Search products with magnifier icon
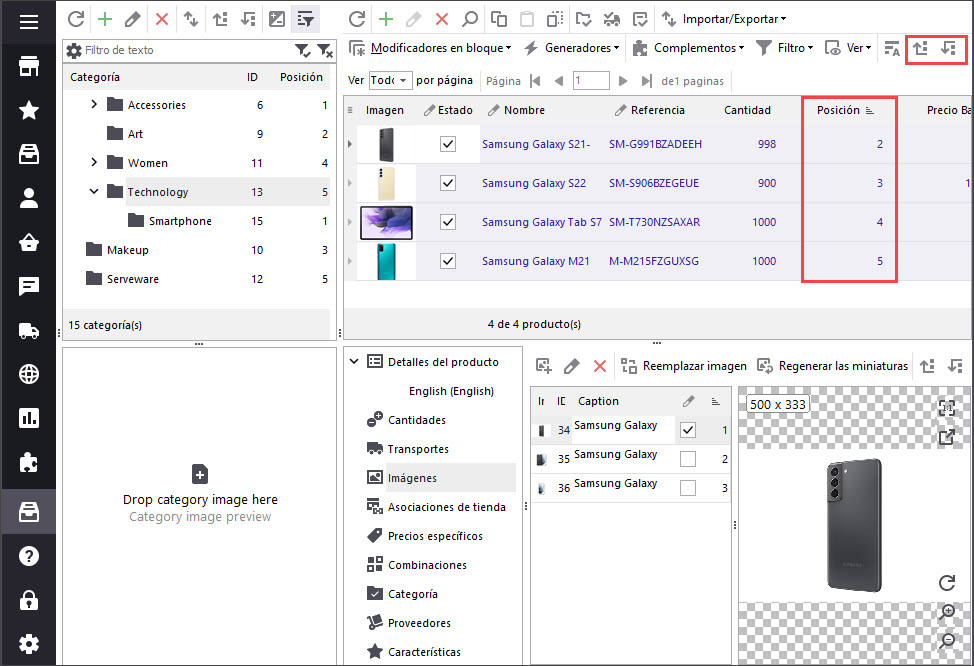974x666 pixels. pyautogui.click(x=470, y=19)
